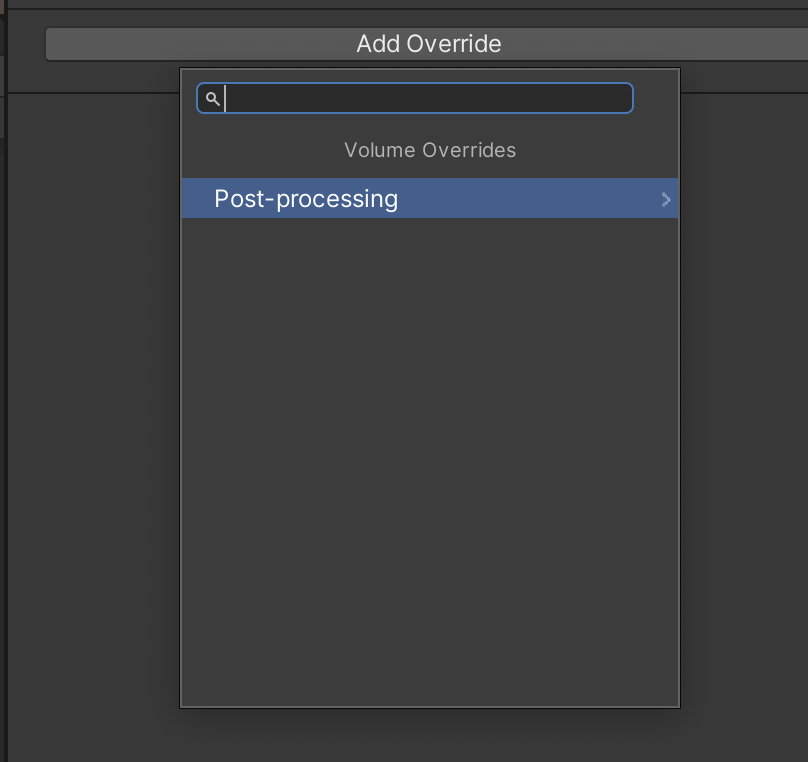
Task: Select the highlighted Post-processing menu entry
Action: (x=306, y=197)
